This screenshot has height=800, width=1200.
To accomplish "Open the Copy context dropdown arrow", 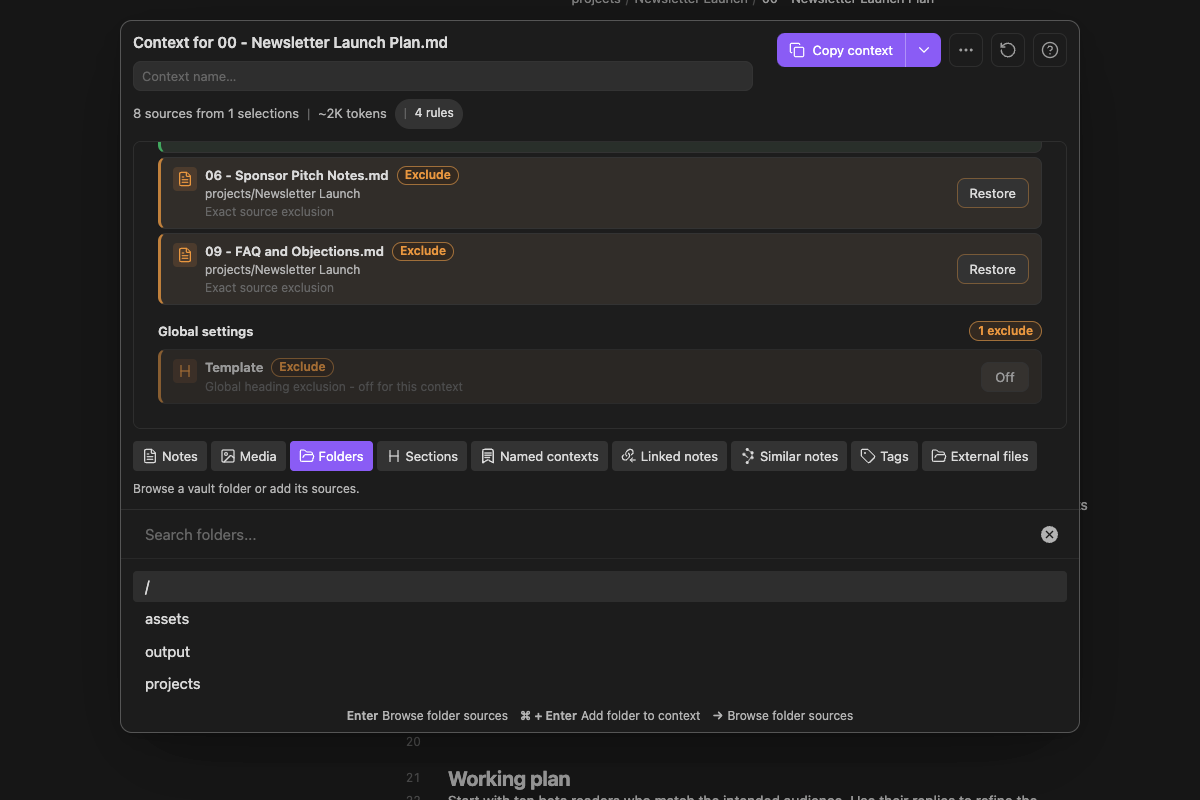I will coord(924,50).
